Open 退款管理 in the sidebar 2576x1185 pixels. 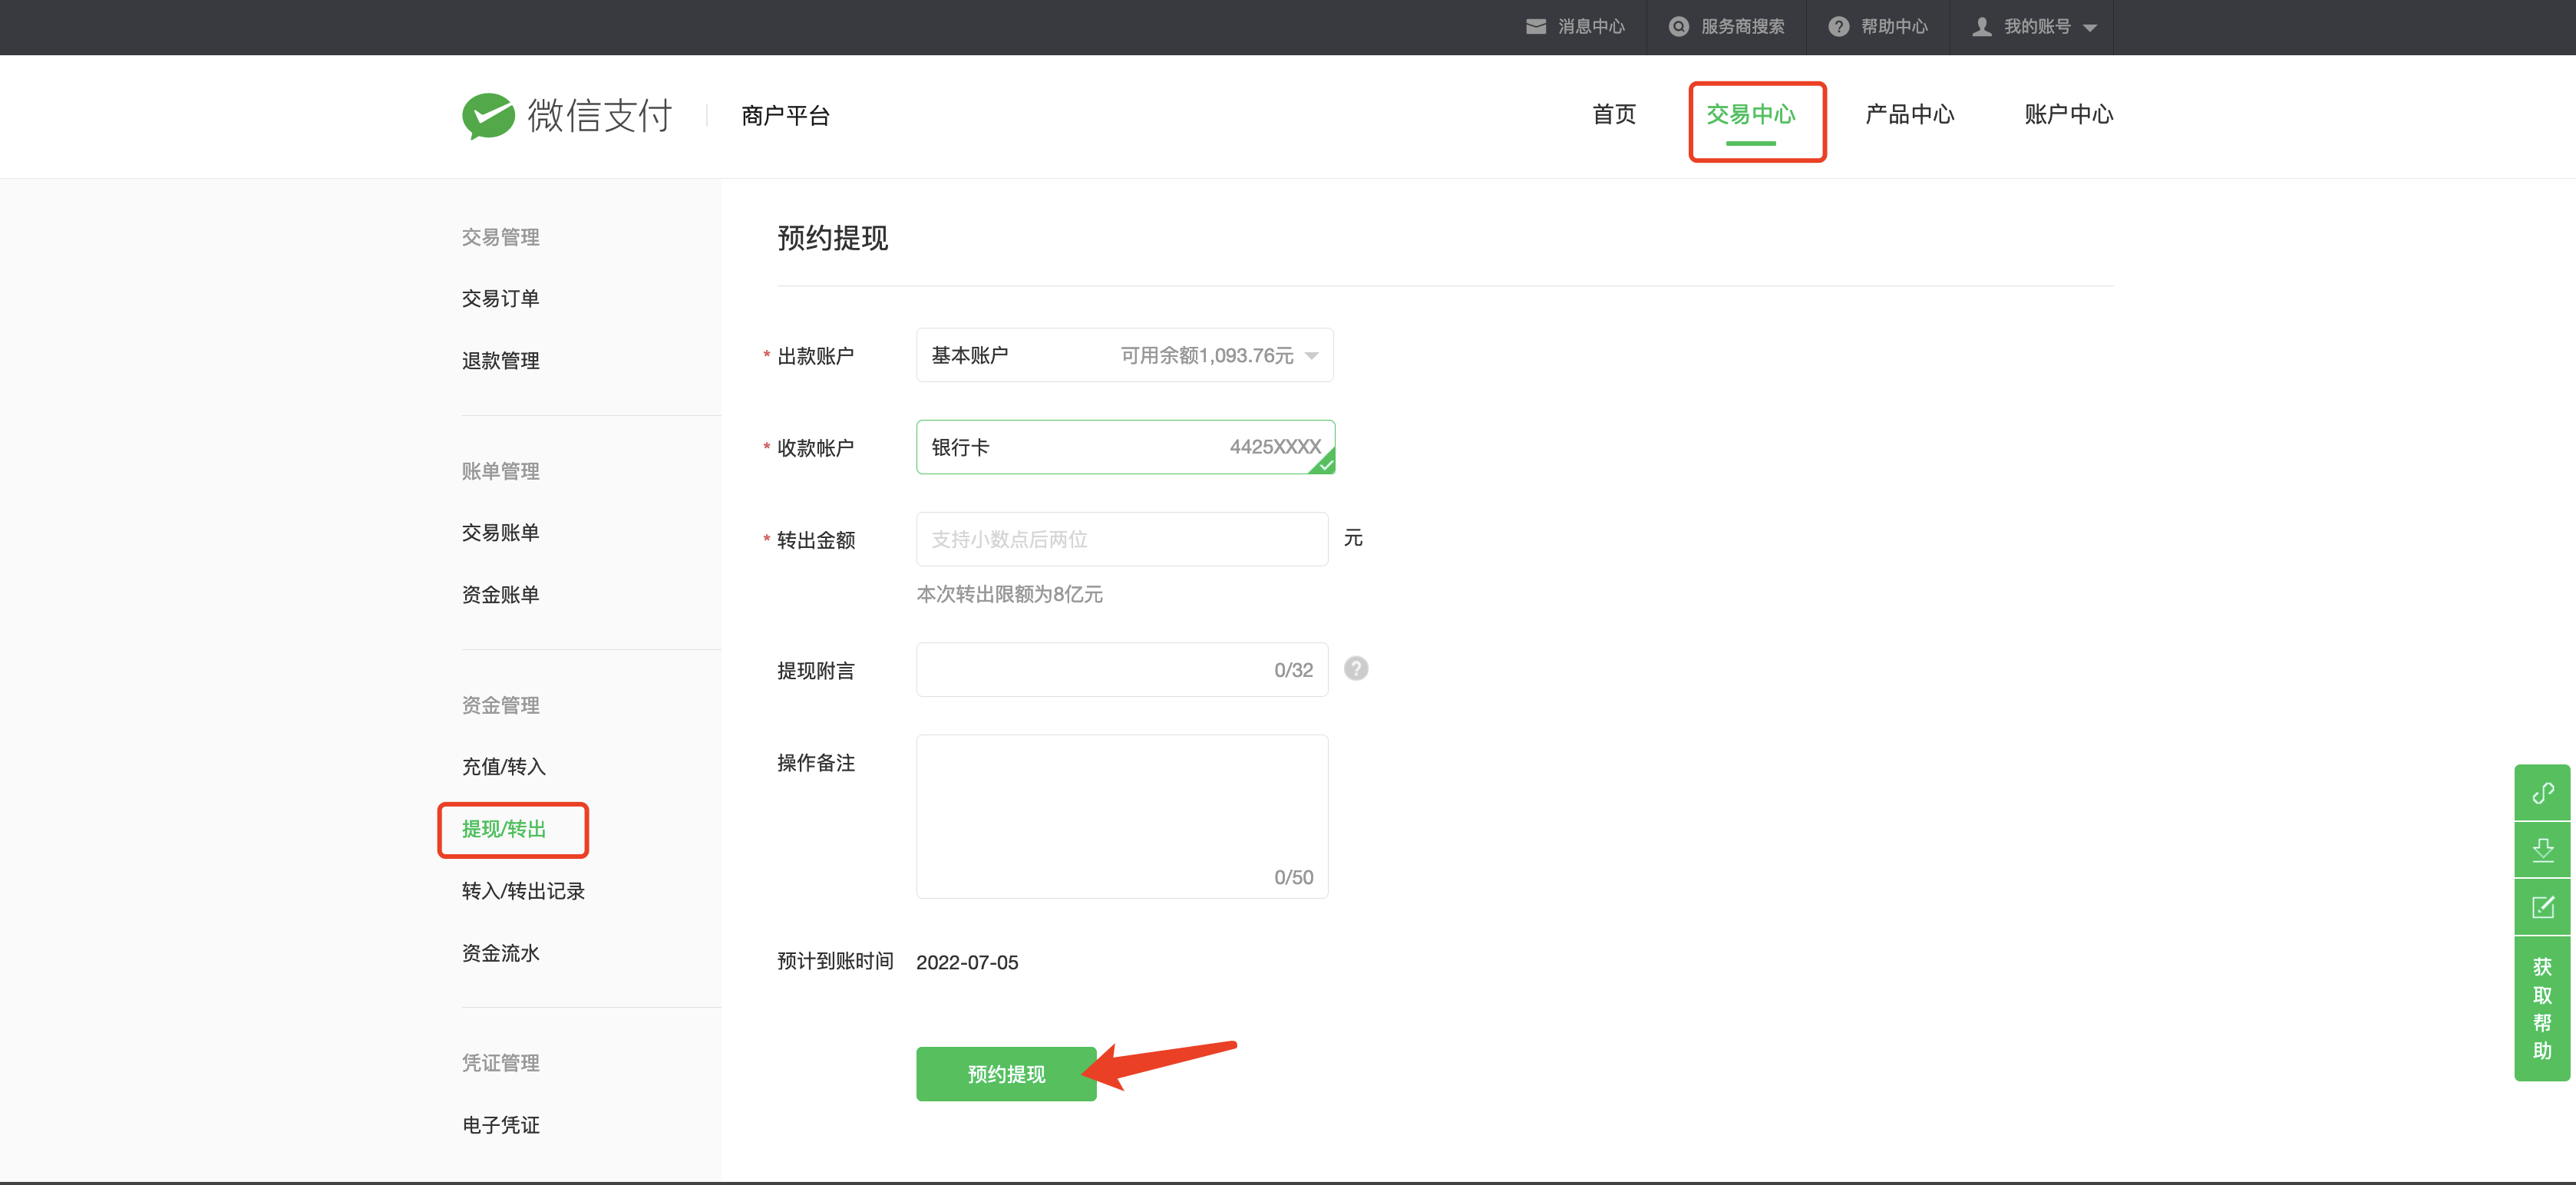click(500, 360)
